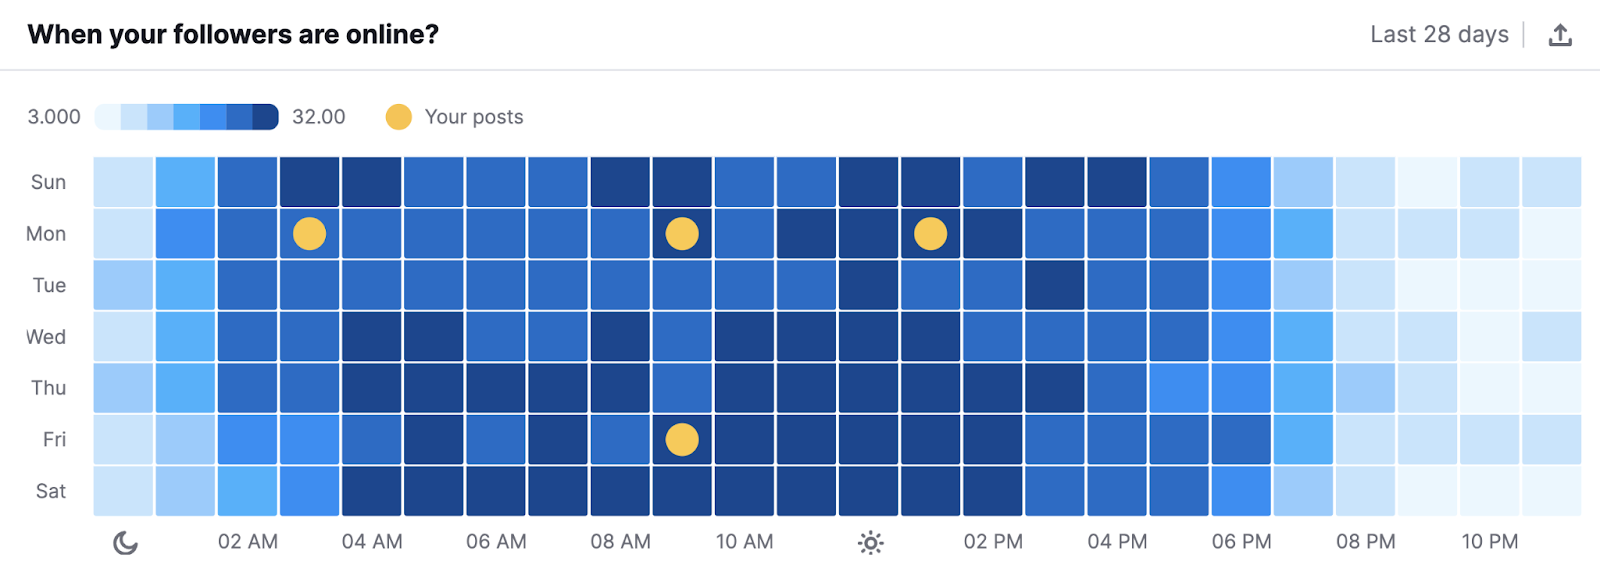Select the moon icon below the heatmap
1600x583 pixels.
pyautogui.click(x=123, y=541)
